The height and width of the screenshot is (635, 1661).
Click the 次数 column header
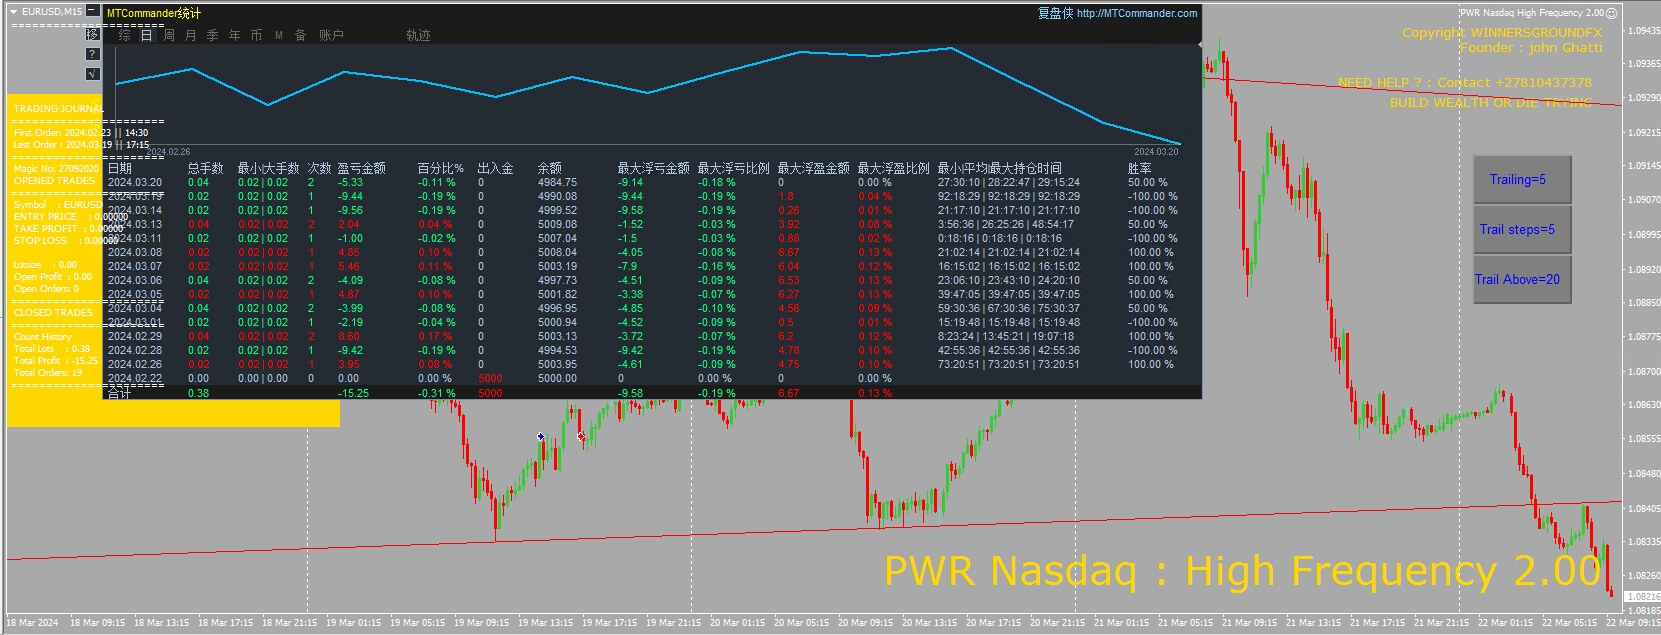319,168
